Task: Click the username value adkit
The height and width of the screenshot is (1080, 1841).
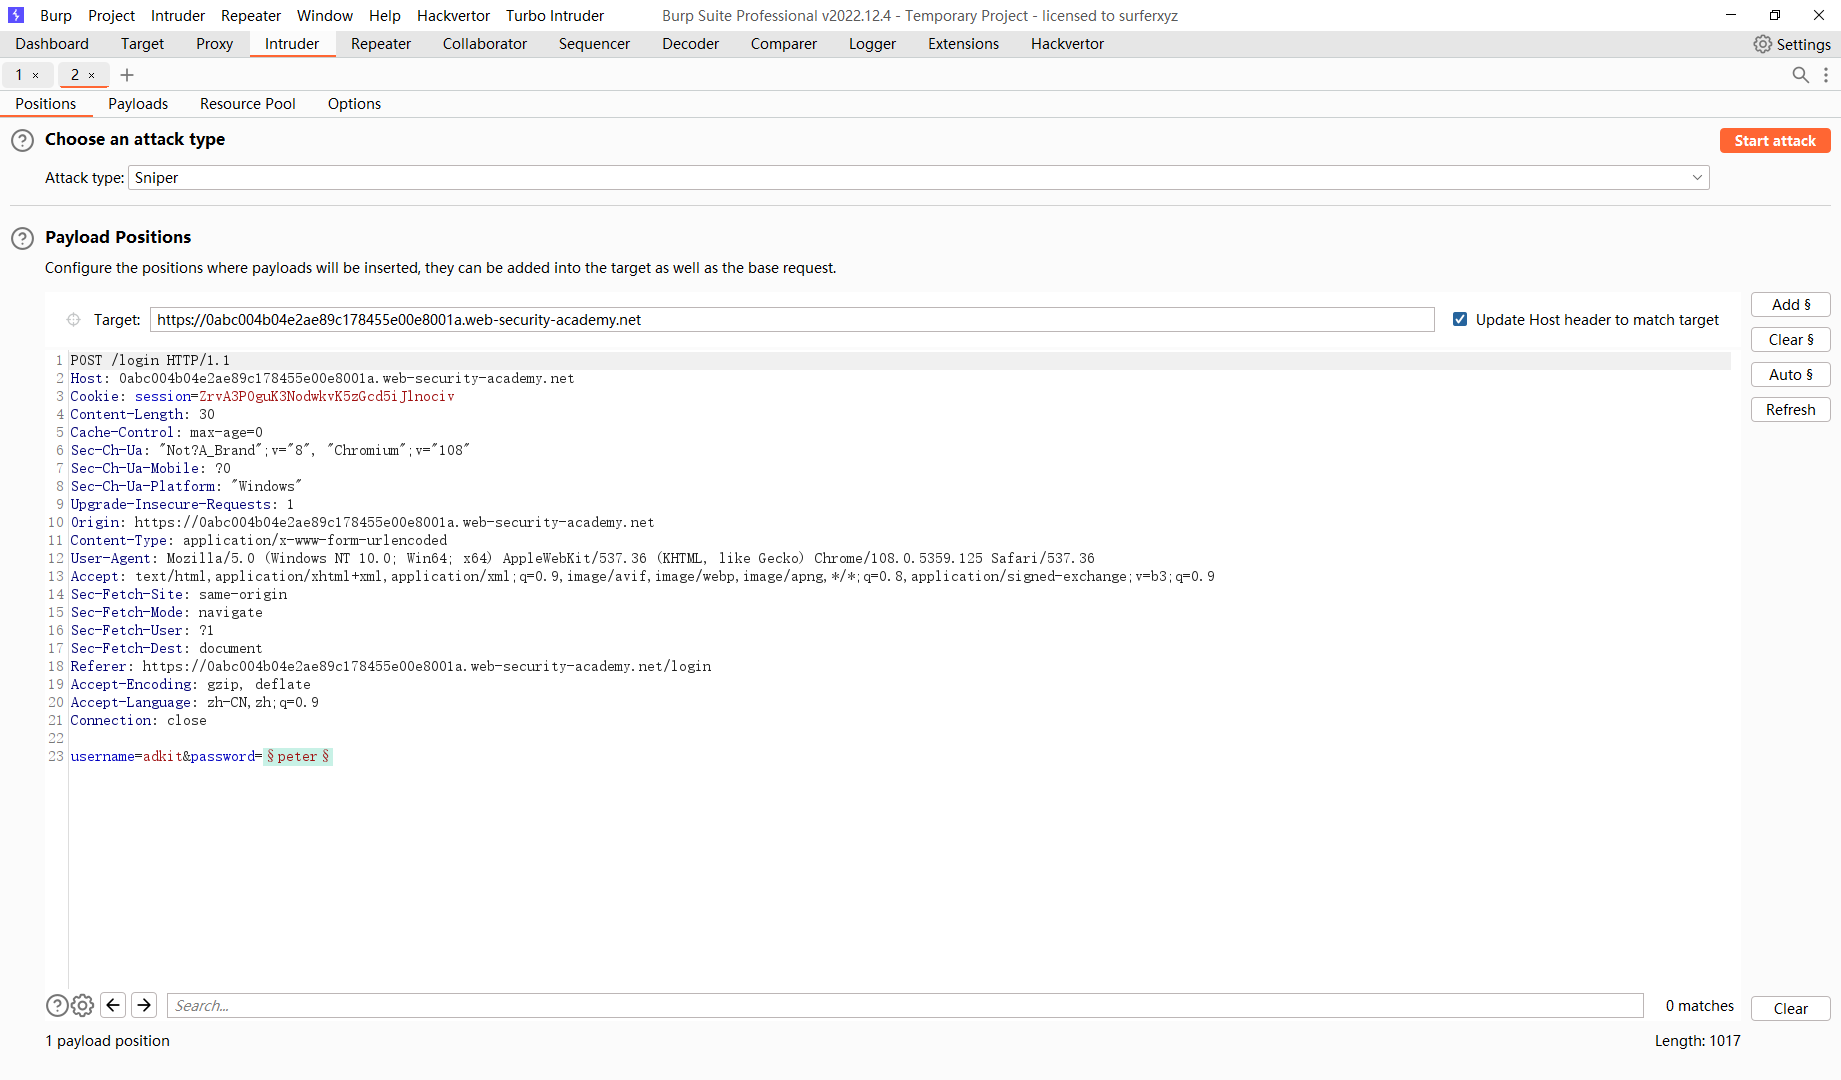Action: click(x=162, y=757)
